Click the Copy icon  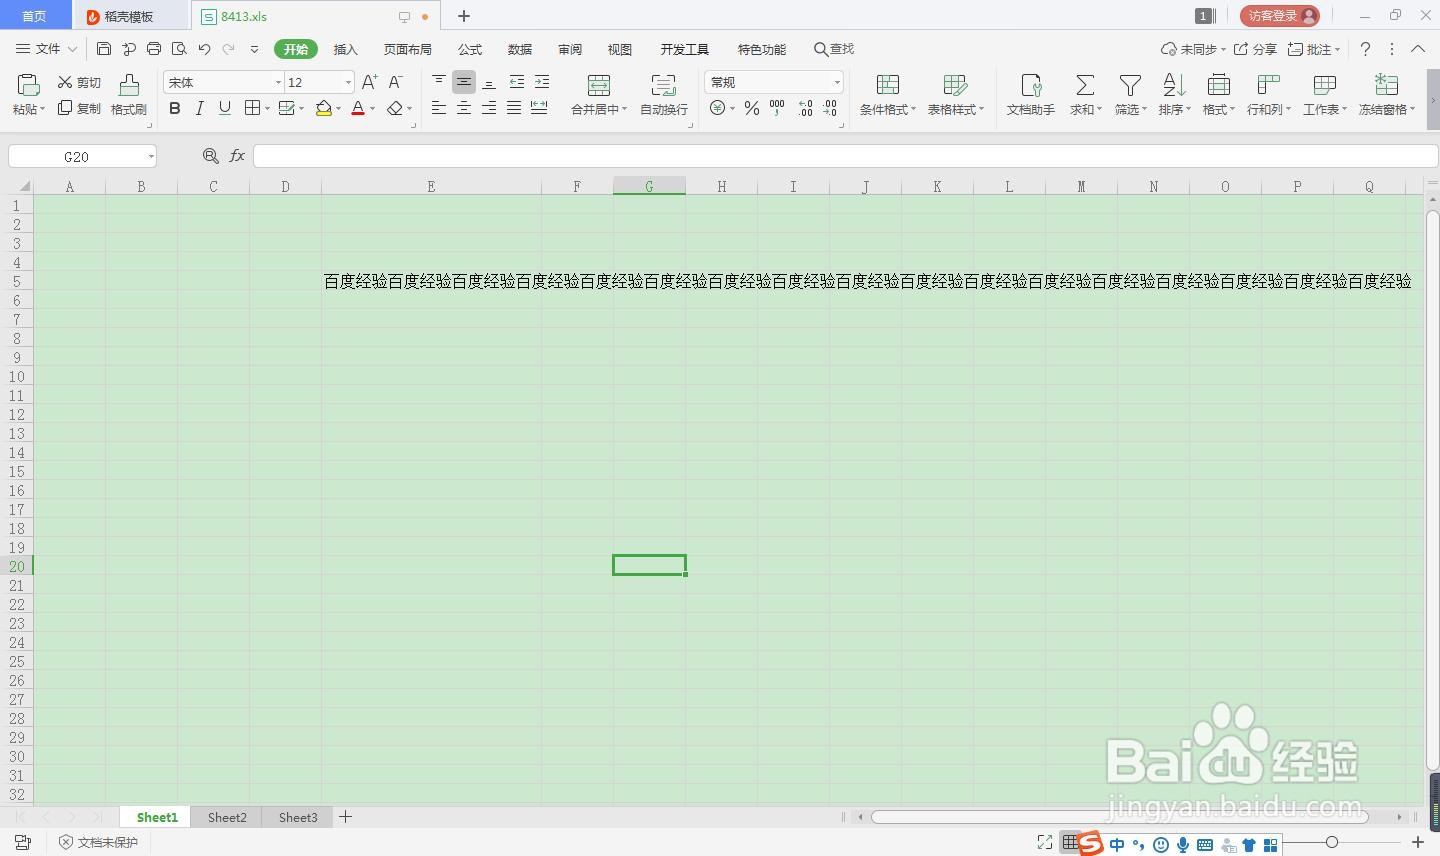[65, 108]
